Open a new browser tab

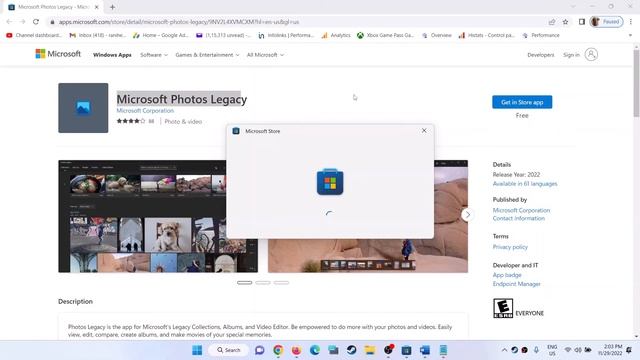pos(112,7)
